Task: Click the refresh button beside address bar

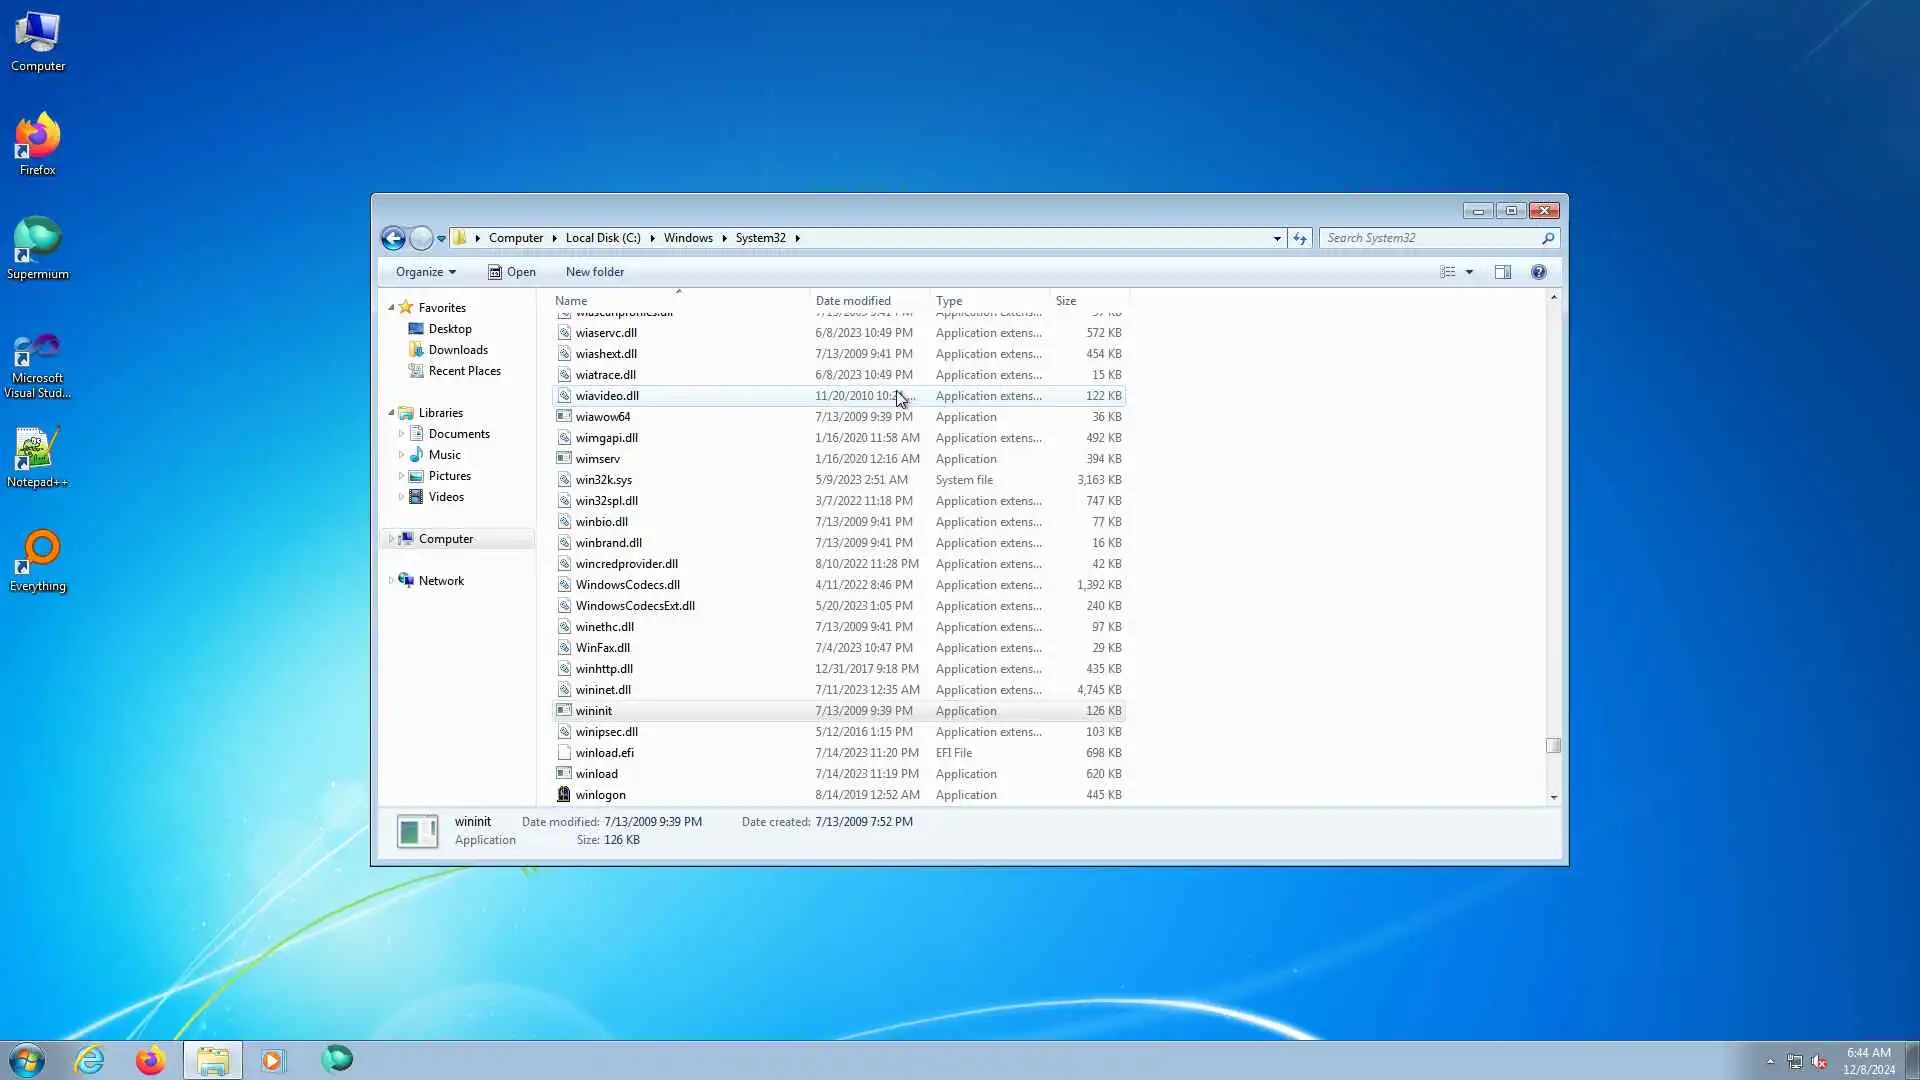Action: point(1300,238)
